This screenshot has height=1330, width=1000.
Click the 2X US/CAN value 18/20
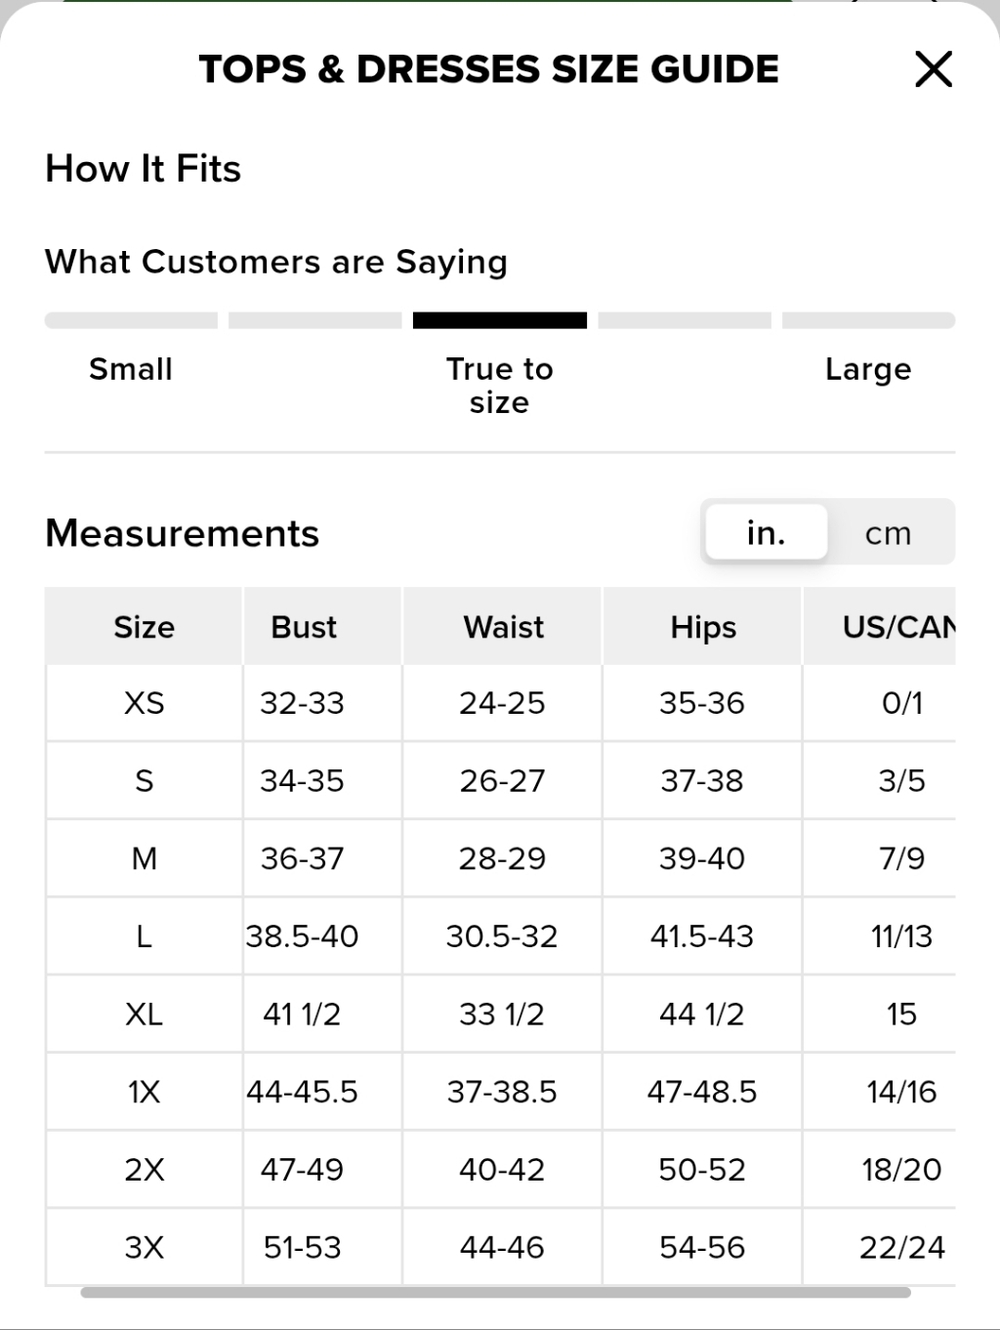pos(902,1169)
